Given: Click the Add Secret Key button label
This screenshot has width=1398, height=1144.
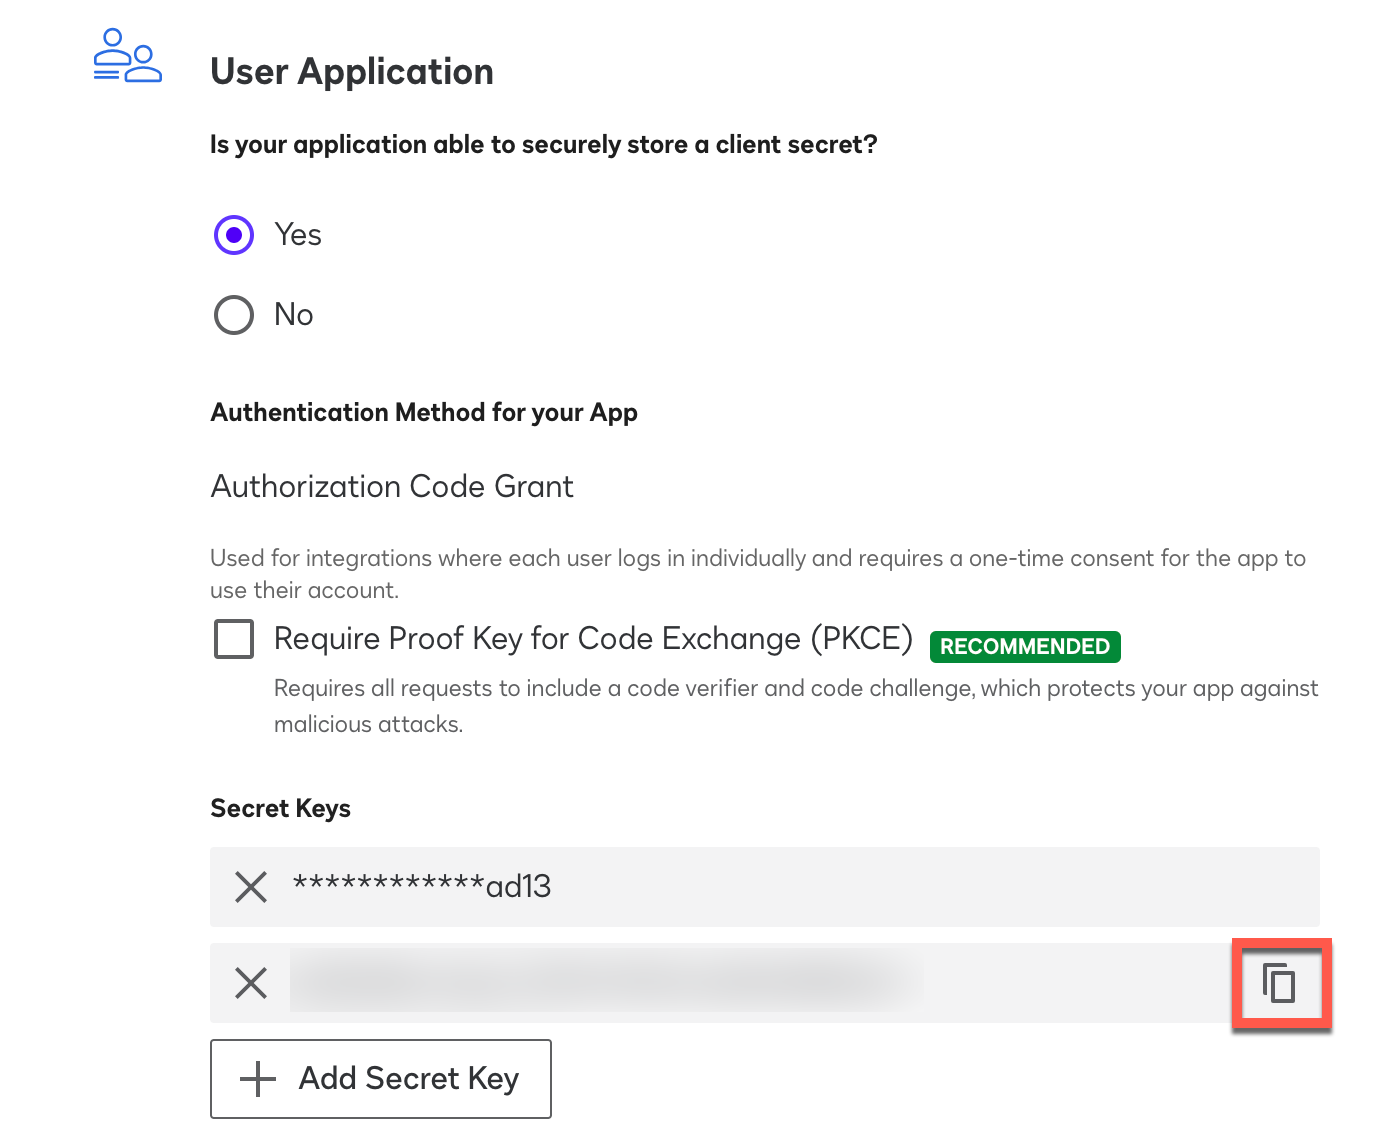Looking at the screenshot, I should (409, 1079).
